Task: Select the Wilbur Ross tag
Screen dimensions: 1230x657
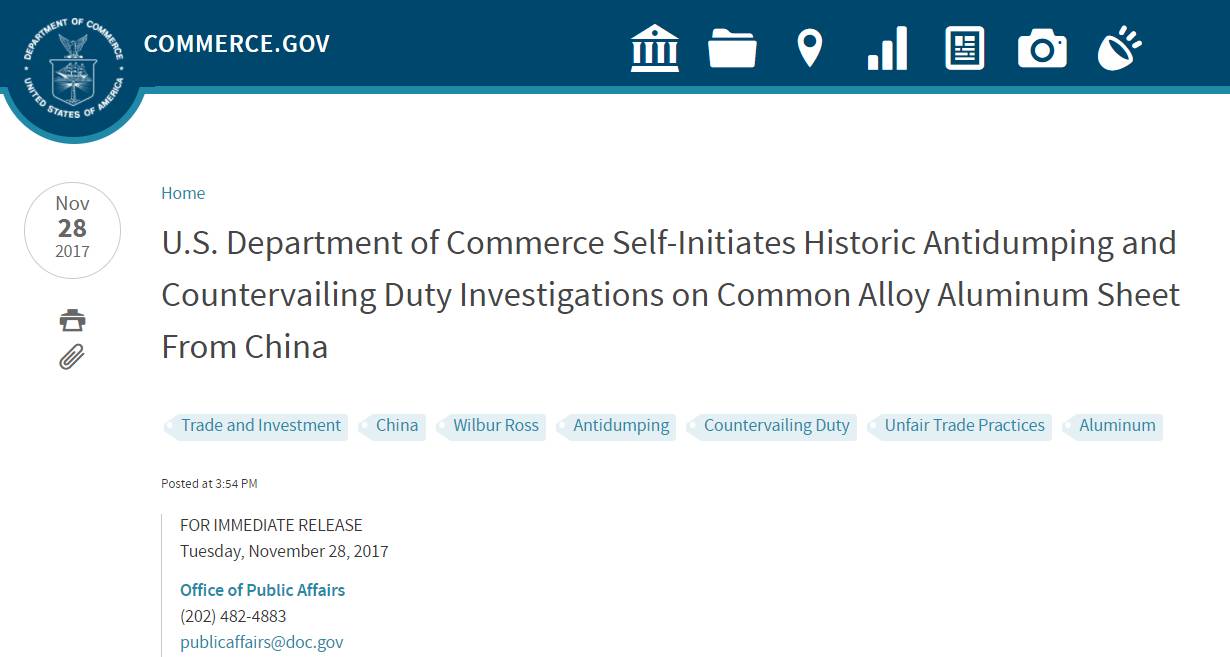Action: [491, 426]
